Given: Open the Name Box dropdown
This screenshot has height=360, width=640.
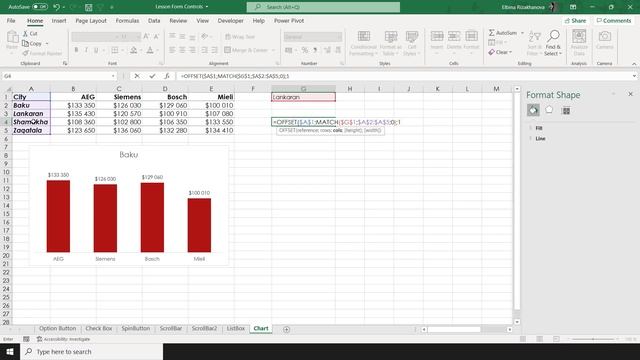Looking at the screenshot, I should tap(113, 76).
